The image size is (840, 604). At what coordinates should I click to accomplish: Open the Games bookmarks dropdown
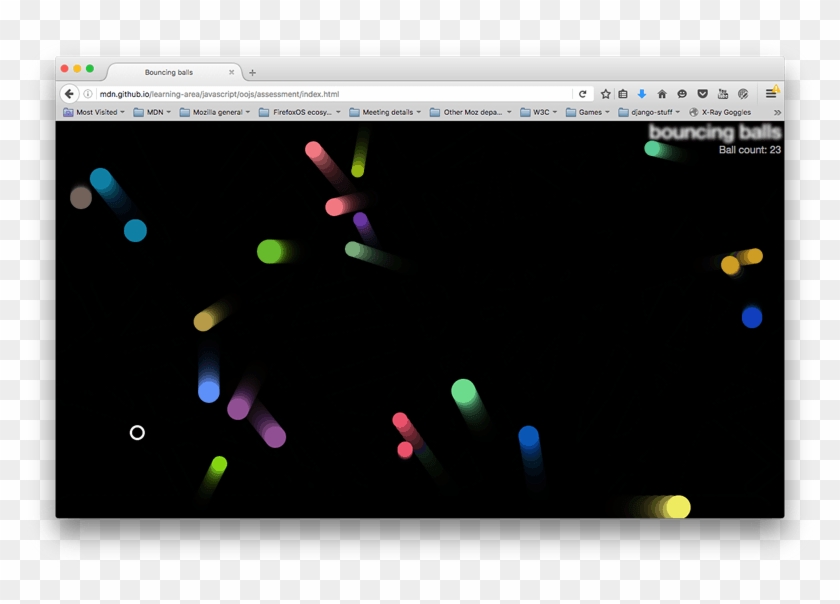[x=587, y=112]
